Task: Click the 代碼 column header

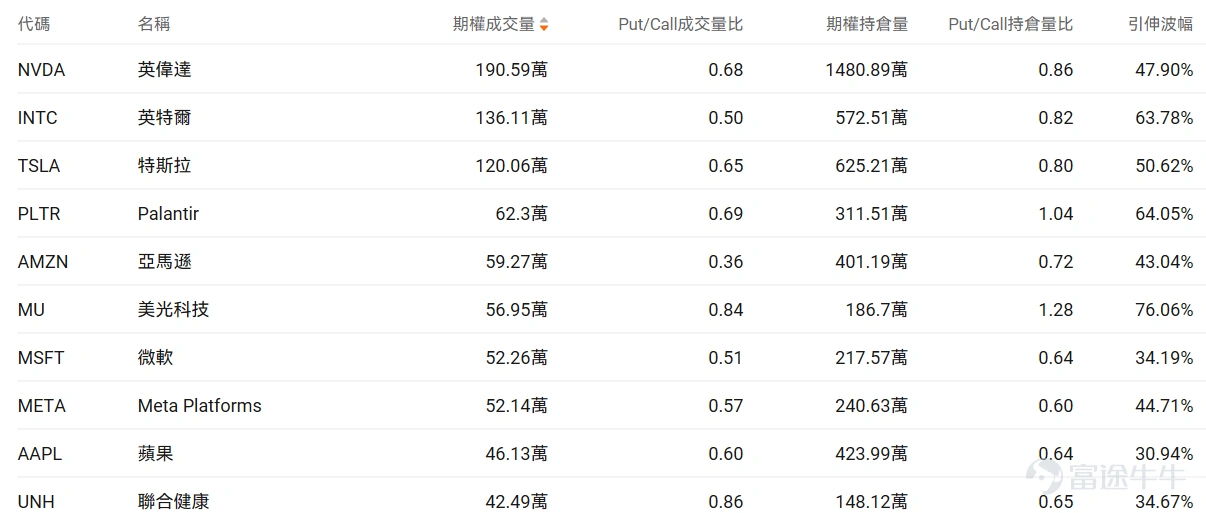Action: (x=34, y=24)
